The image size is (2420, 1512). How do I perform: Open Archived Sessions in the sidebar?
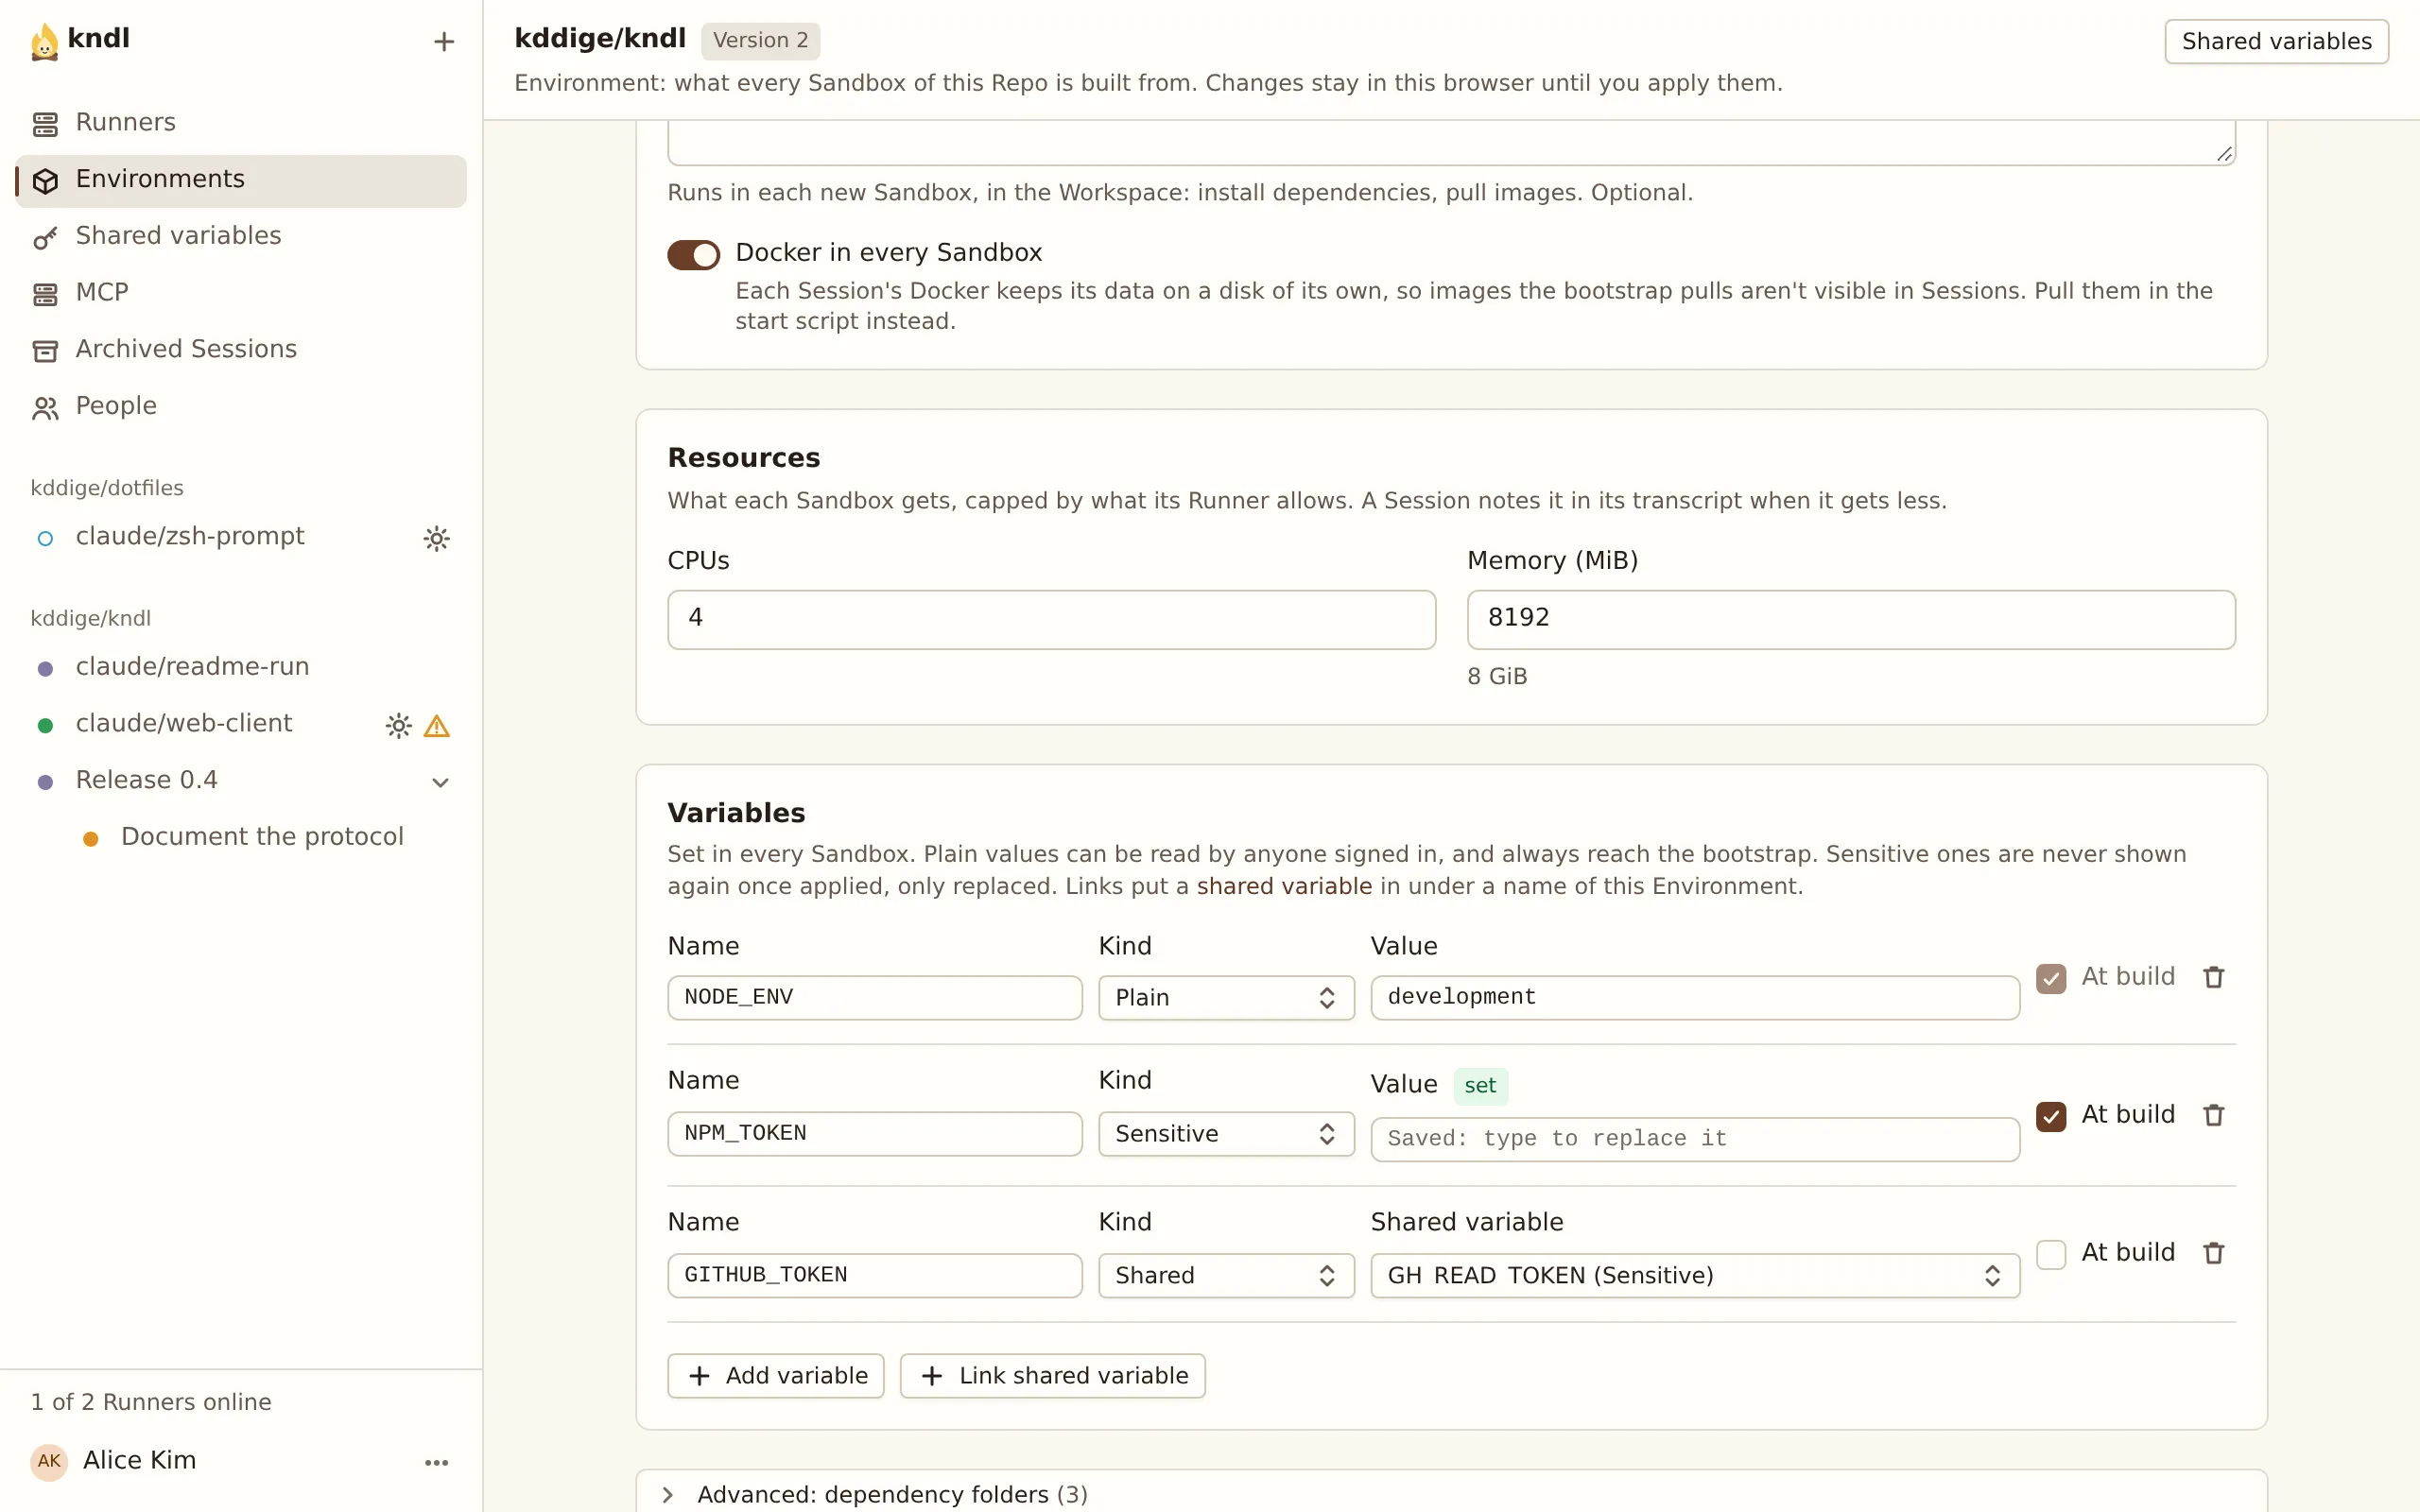coord(241,350)
